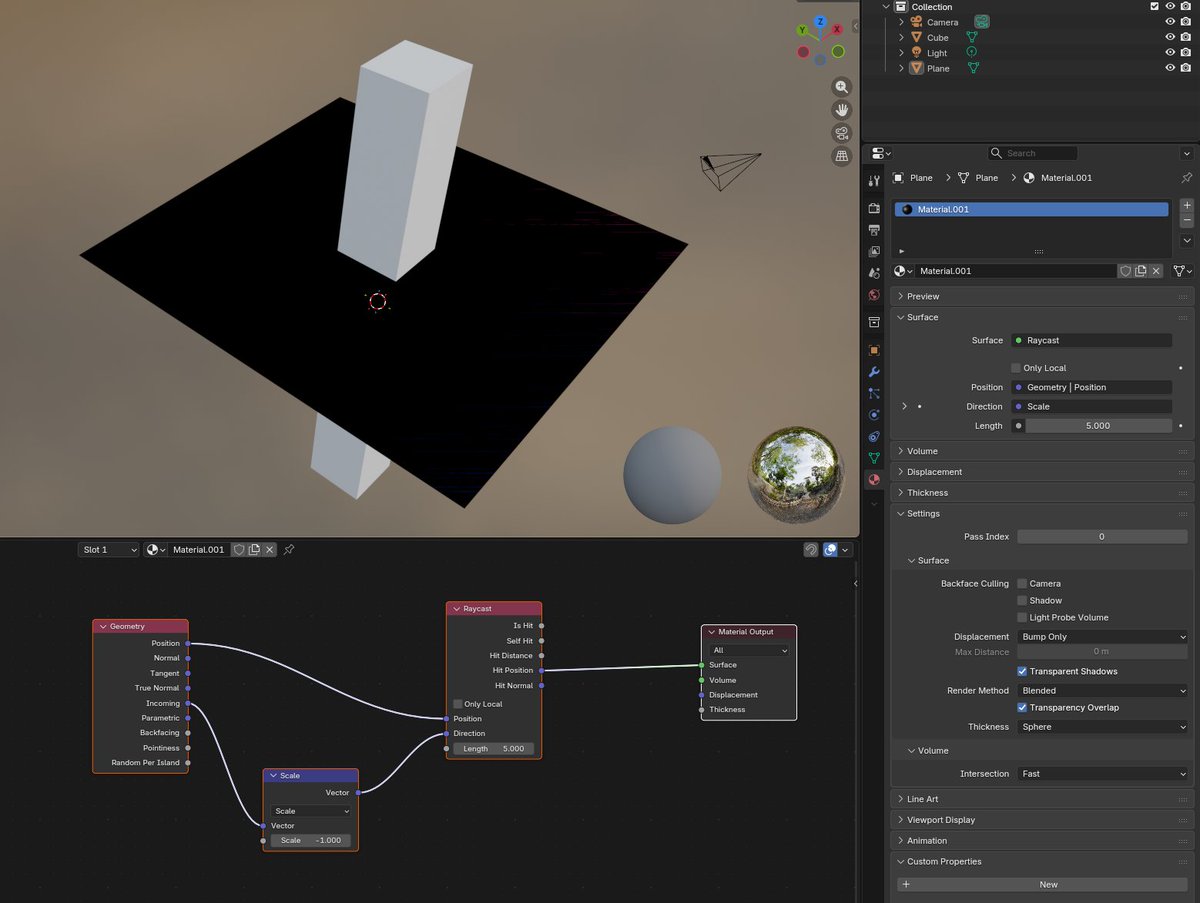1200x903 pixels.
Task: Open Scale node operation dropdown
Action: [311, 811]
